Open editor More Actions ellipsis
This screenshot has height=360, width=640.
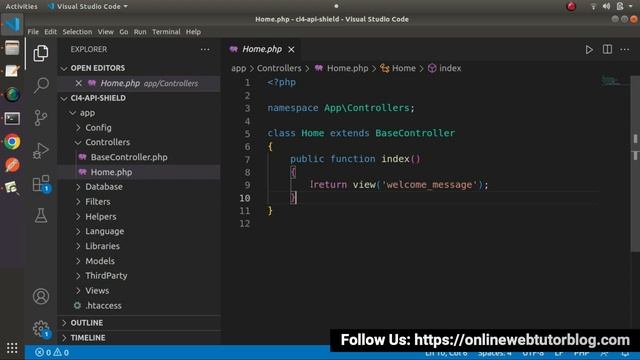tap(624, 50)
